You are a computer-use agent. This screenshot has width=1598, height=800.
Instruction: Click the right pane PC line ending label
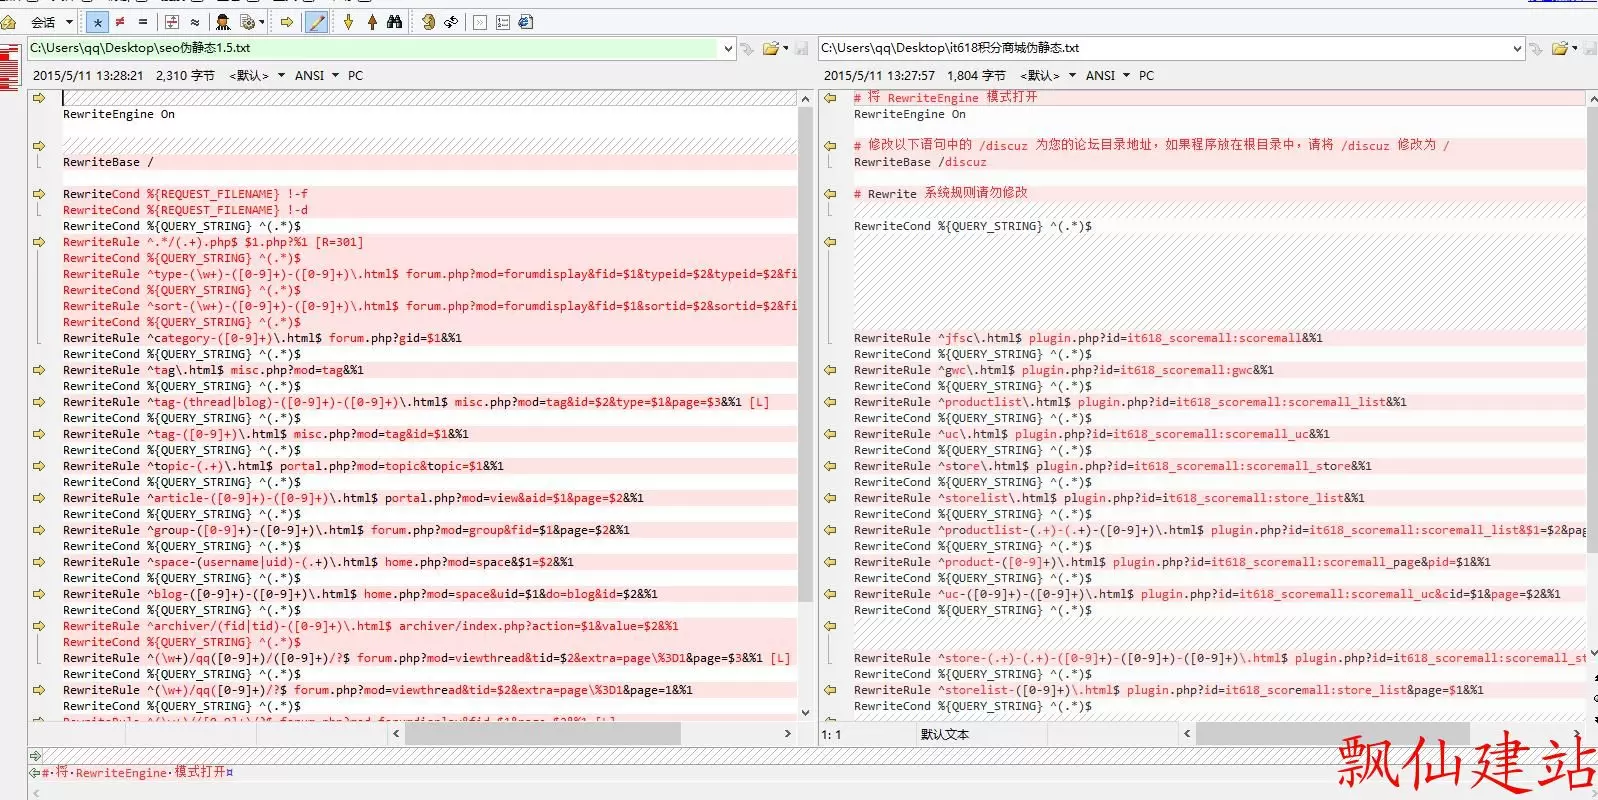(1147, 76)
